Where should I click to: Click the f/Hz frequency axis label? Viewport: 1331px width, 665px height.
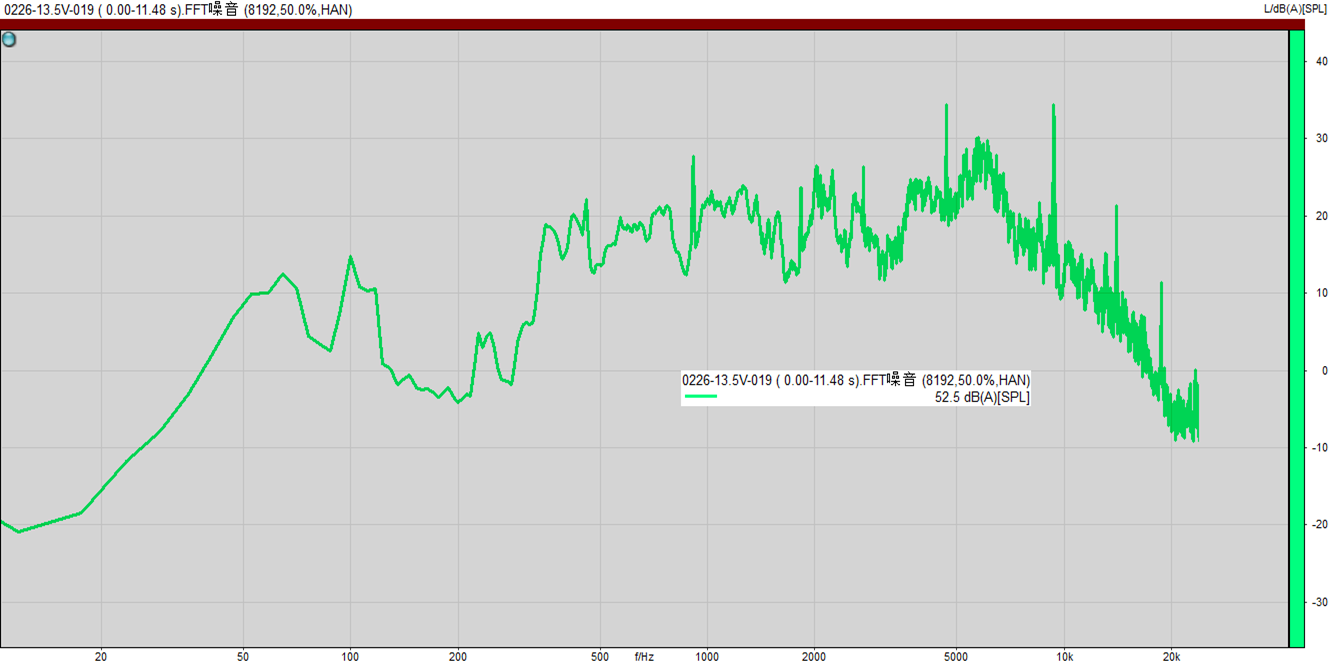click(x=644, y=657)
